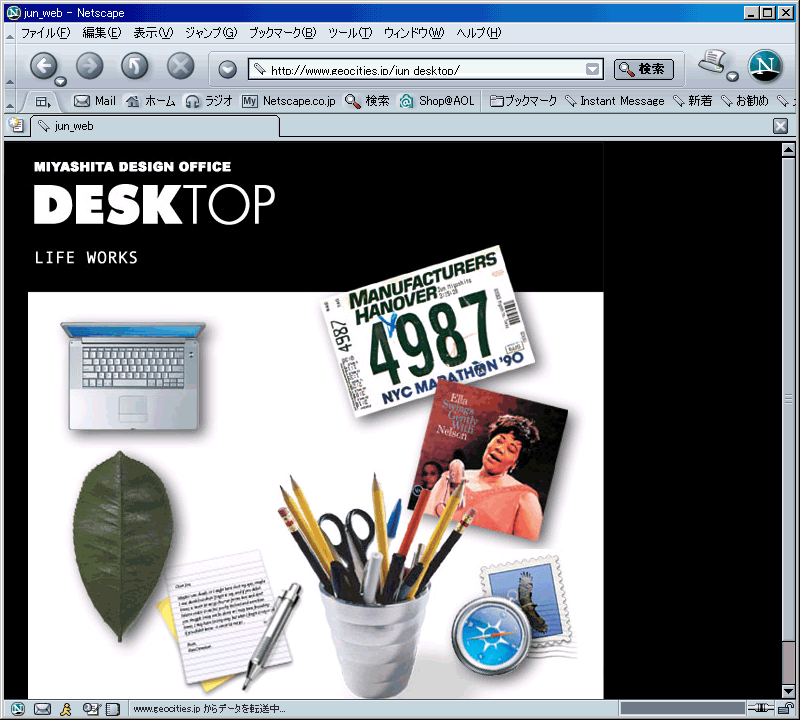The width and height of the screenshot is (800, 720).
Task: Open the Back button history dropdown arrow
Action: click(61, 81)
